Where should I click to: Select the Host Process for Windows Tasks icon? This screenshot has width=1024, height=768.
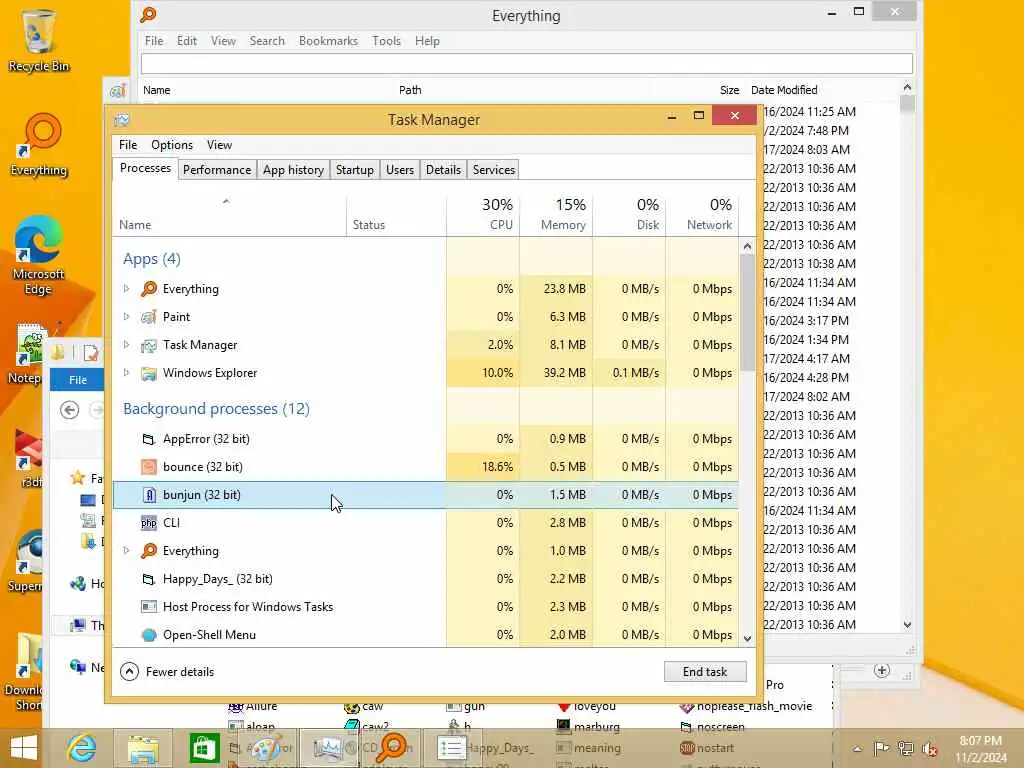click(x=149, y=607)
